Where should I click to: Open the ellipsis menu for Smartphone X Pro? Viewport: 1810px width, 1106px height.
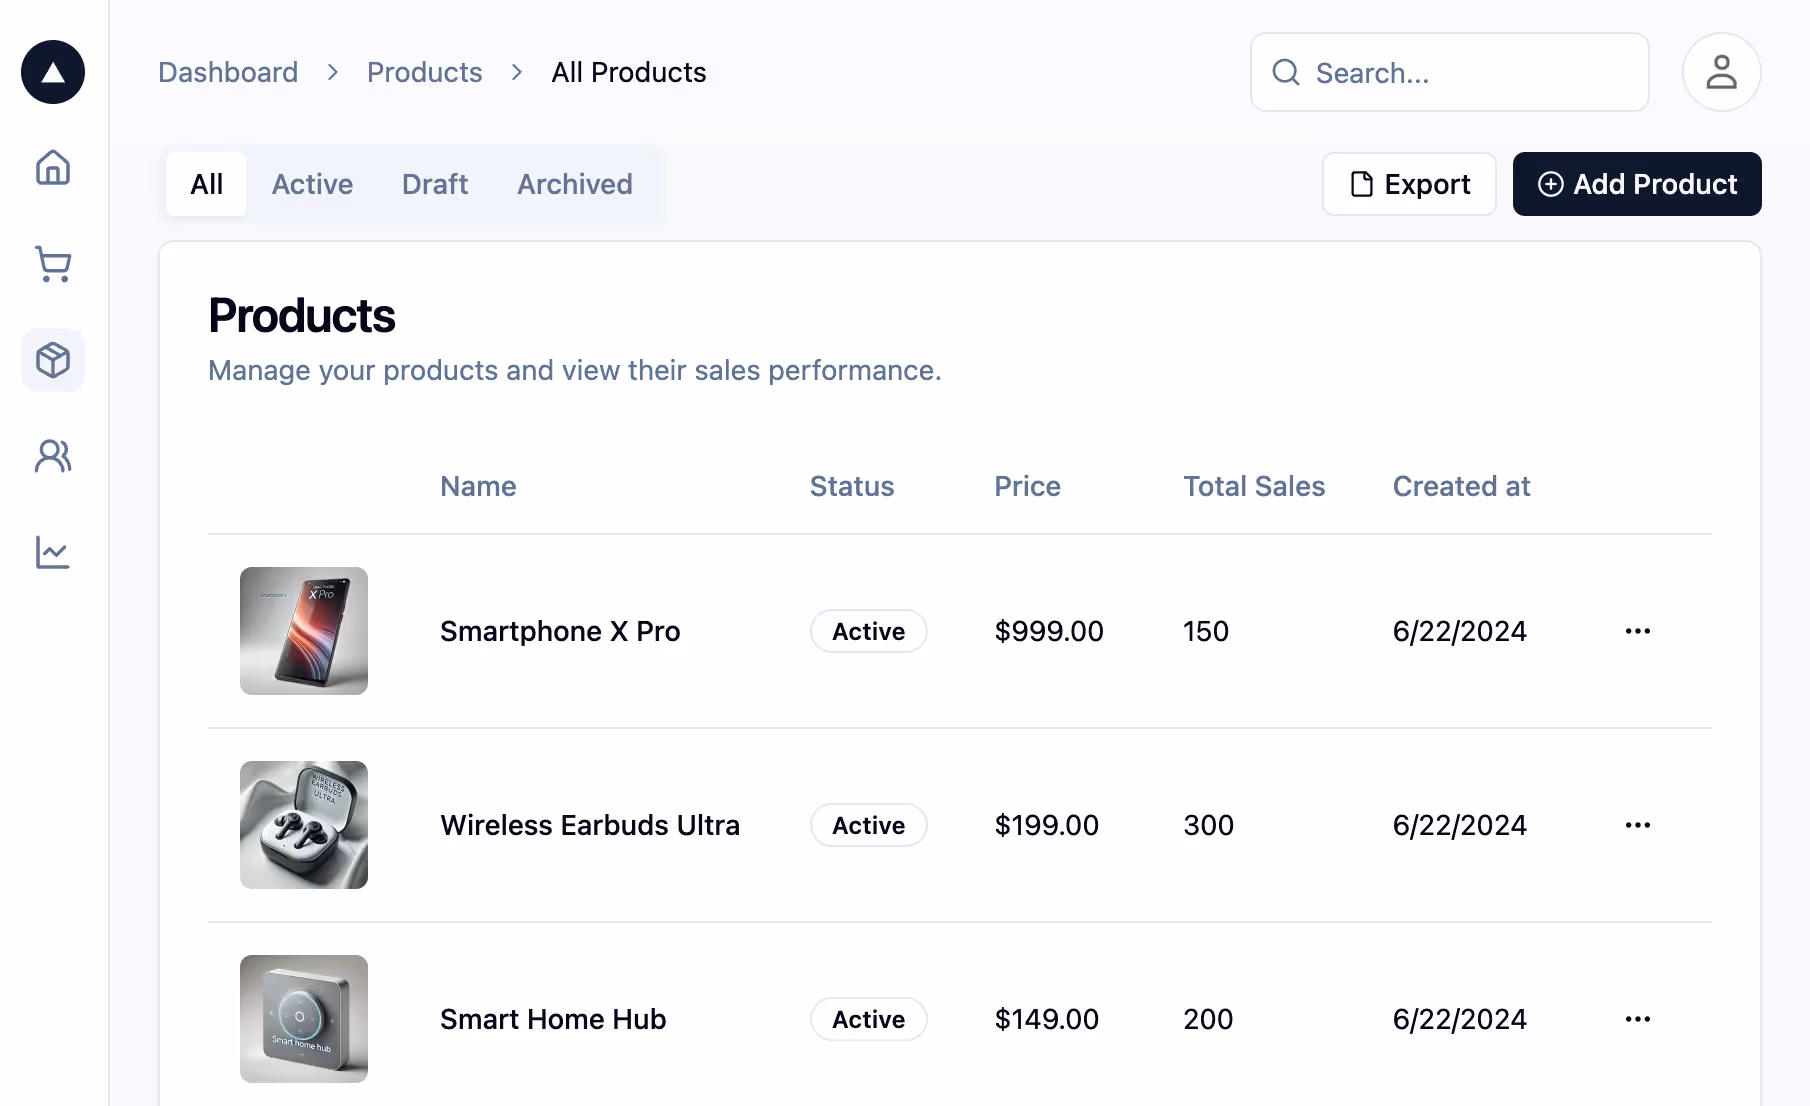(x=1637, y=631)
